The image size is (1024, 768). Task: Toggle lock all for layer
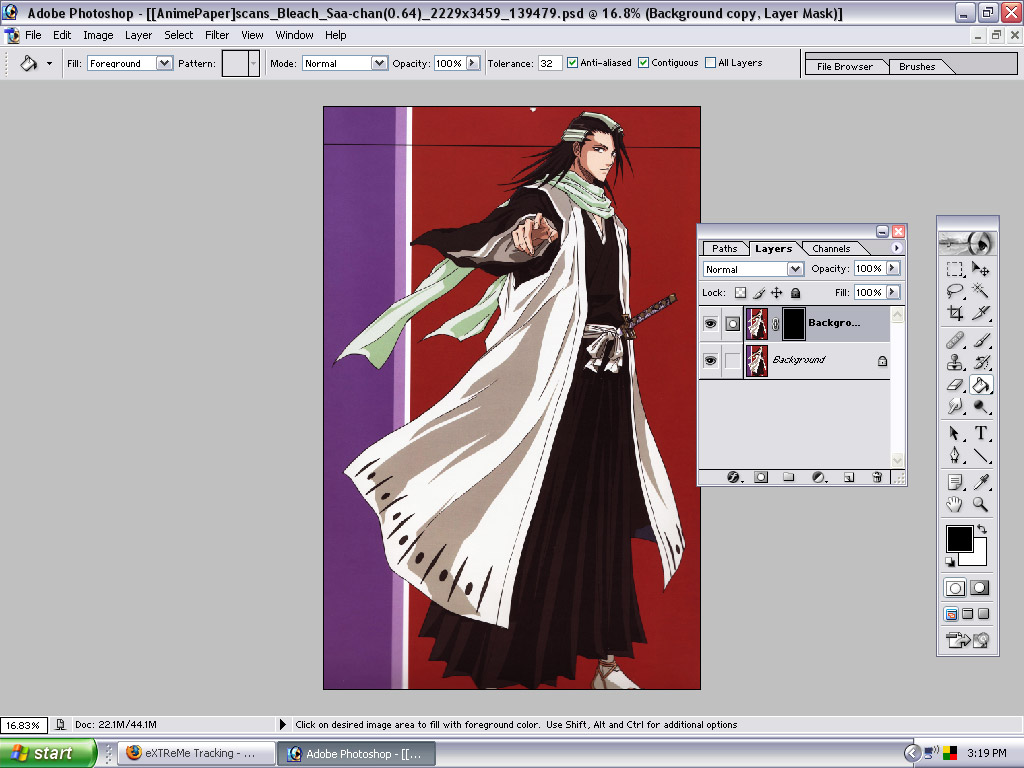click(795, 293)
